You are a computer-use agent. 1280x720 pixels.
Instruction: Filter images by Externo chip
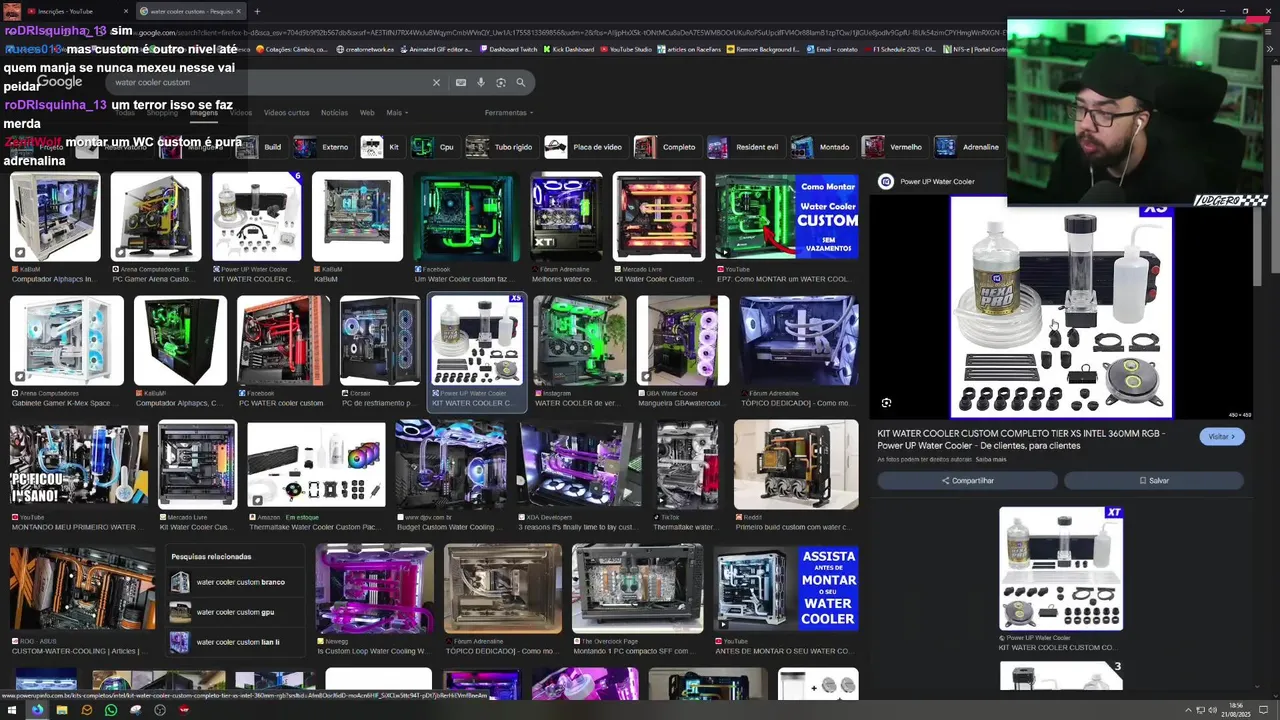click(323, 147)
